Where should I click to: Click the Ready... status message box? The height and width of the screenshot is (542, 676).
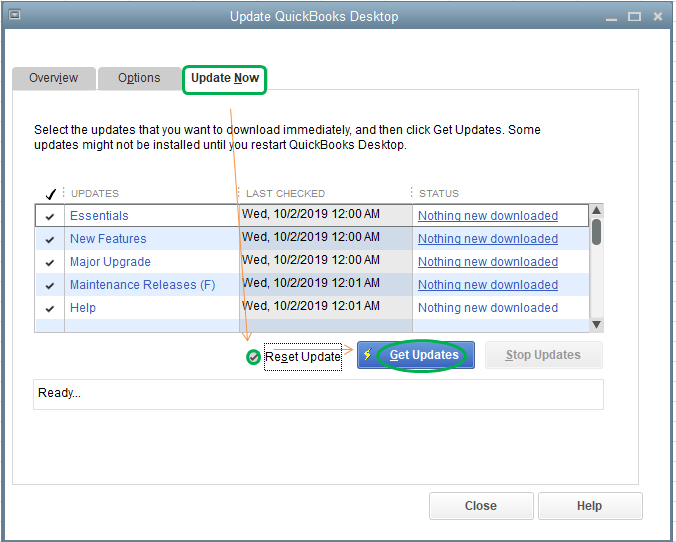318,394
